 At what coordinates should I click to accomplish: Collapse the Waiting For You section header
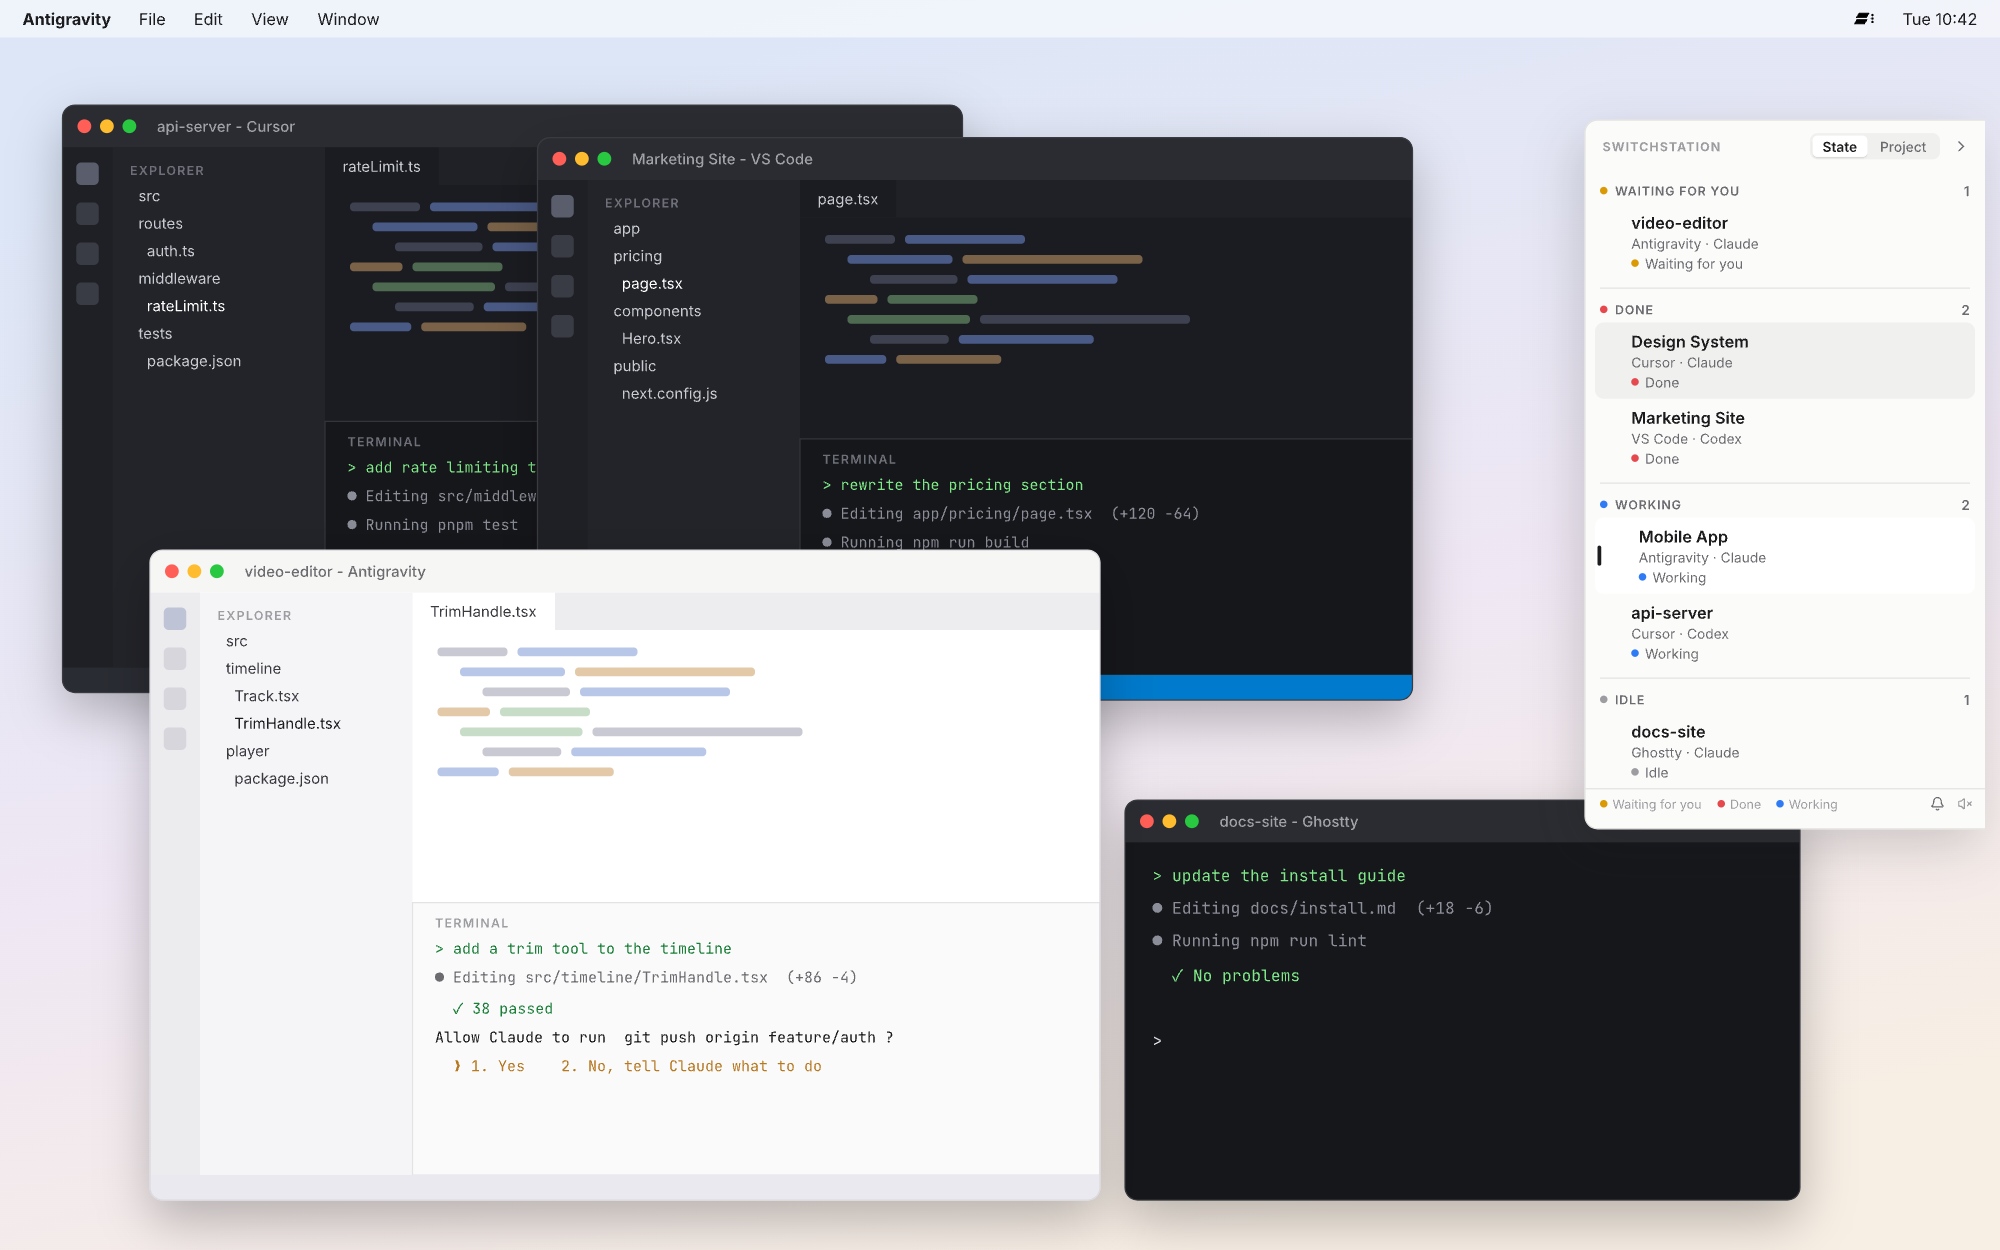[x=1784, y=191]
